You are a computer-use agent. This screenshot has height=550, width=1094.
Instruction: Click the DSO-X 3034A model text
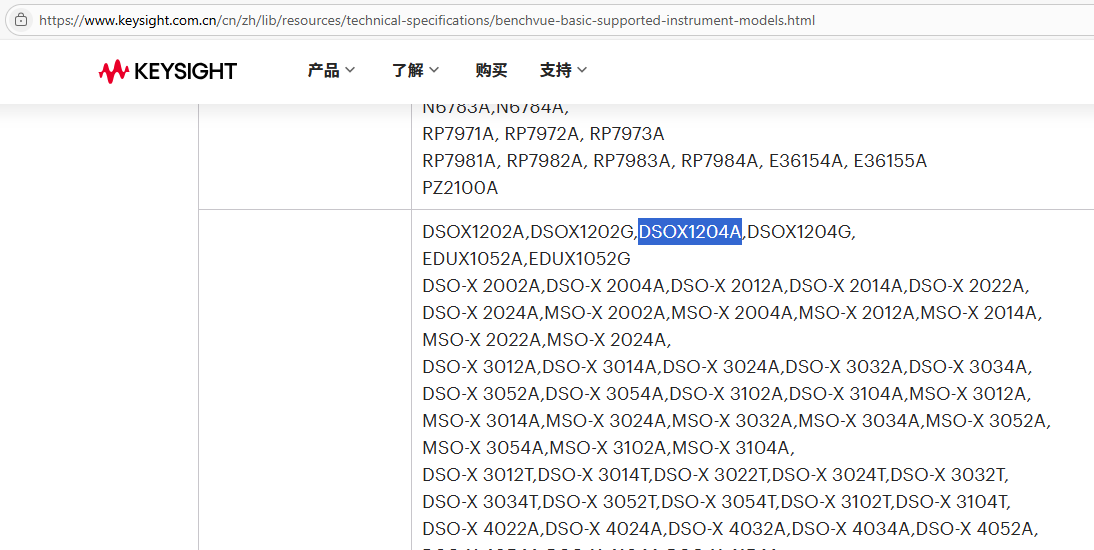click(968, 368)
